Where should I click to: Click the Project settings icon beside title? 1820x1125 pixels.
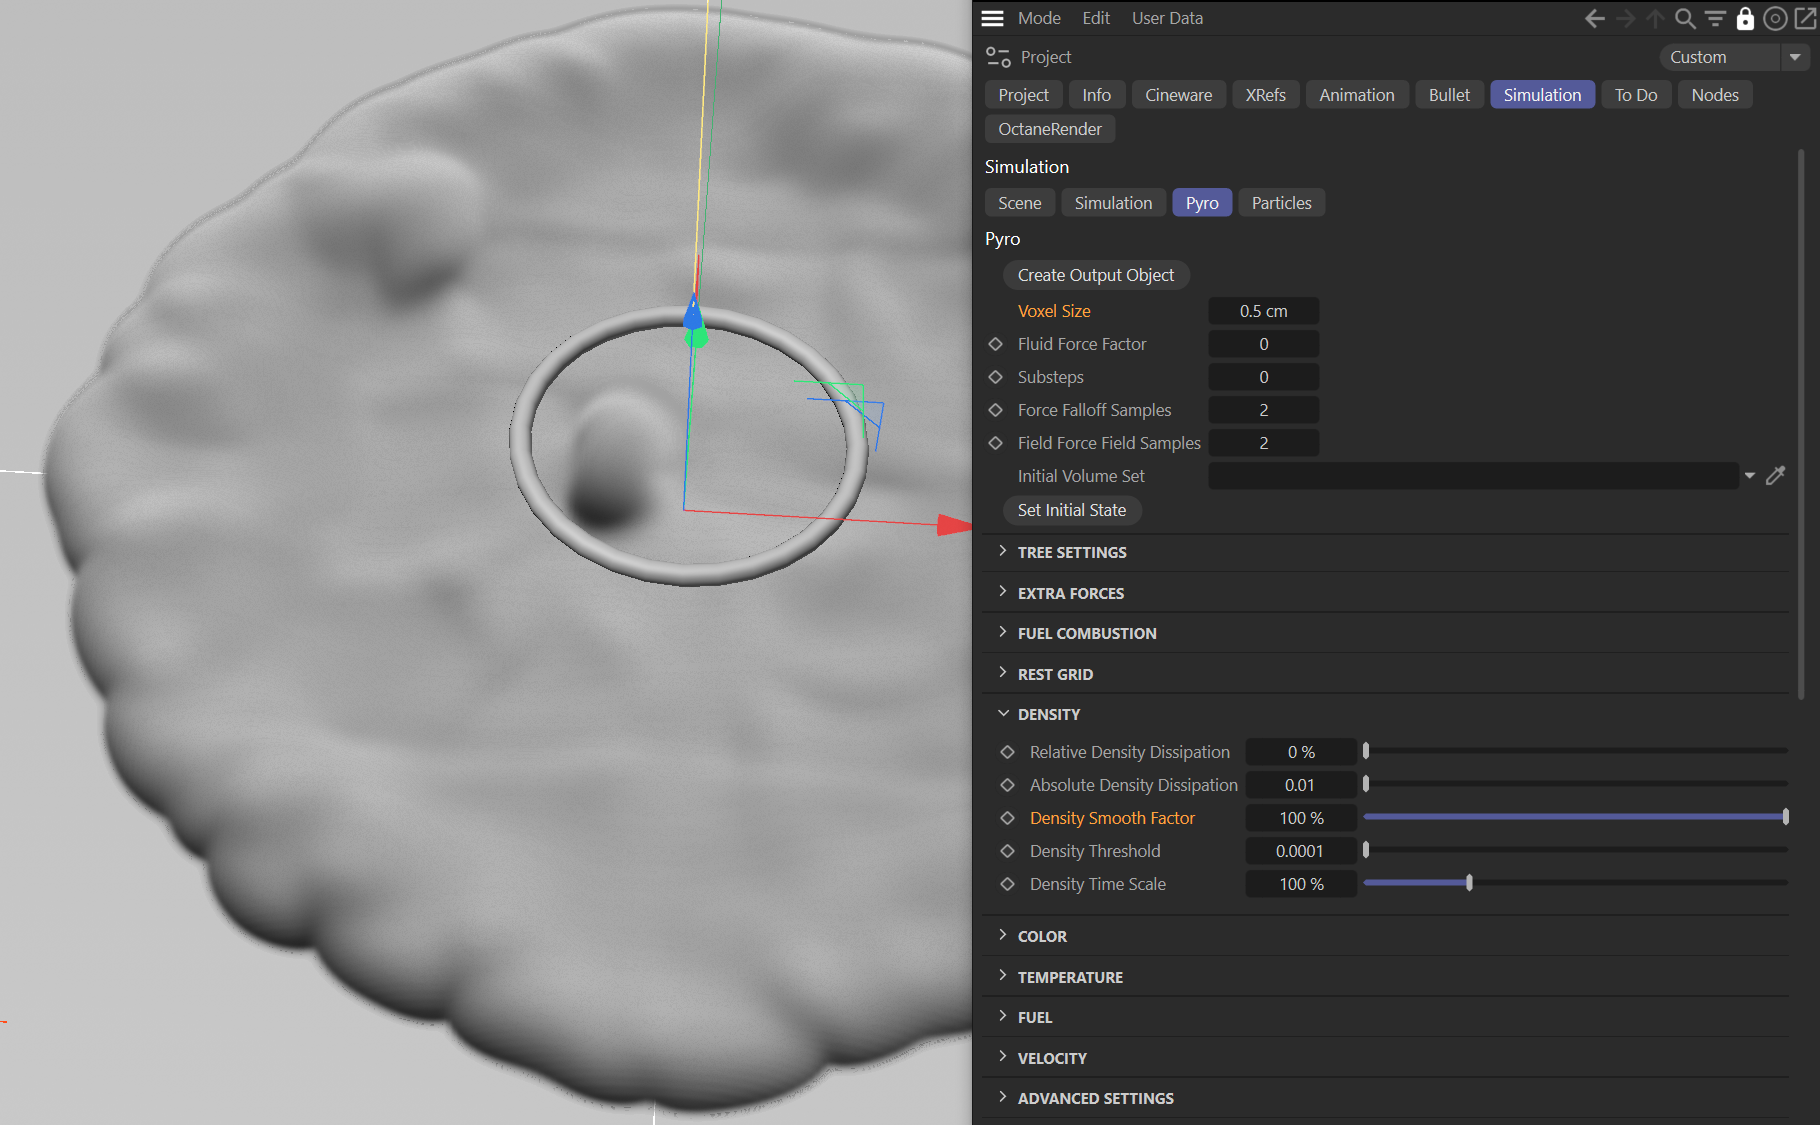[x=998, y=57]
